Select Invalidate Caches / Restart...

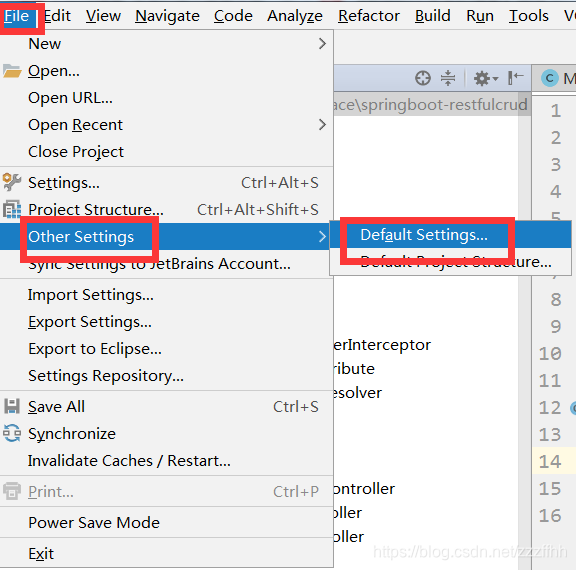166,461
